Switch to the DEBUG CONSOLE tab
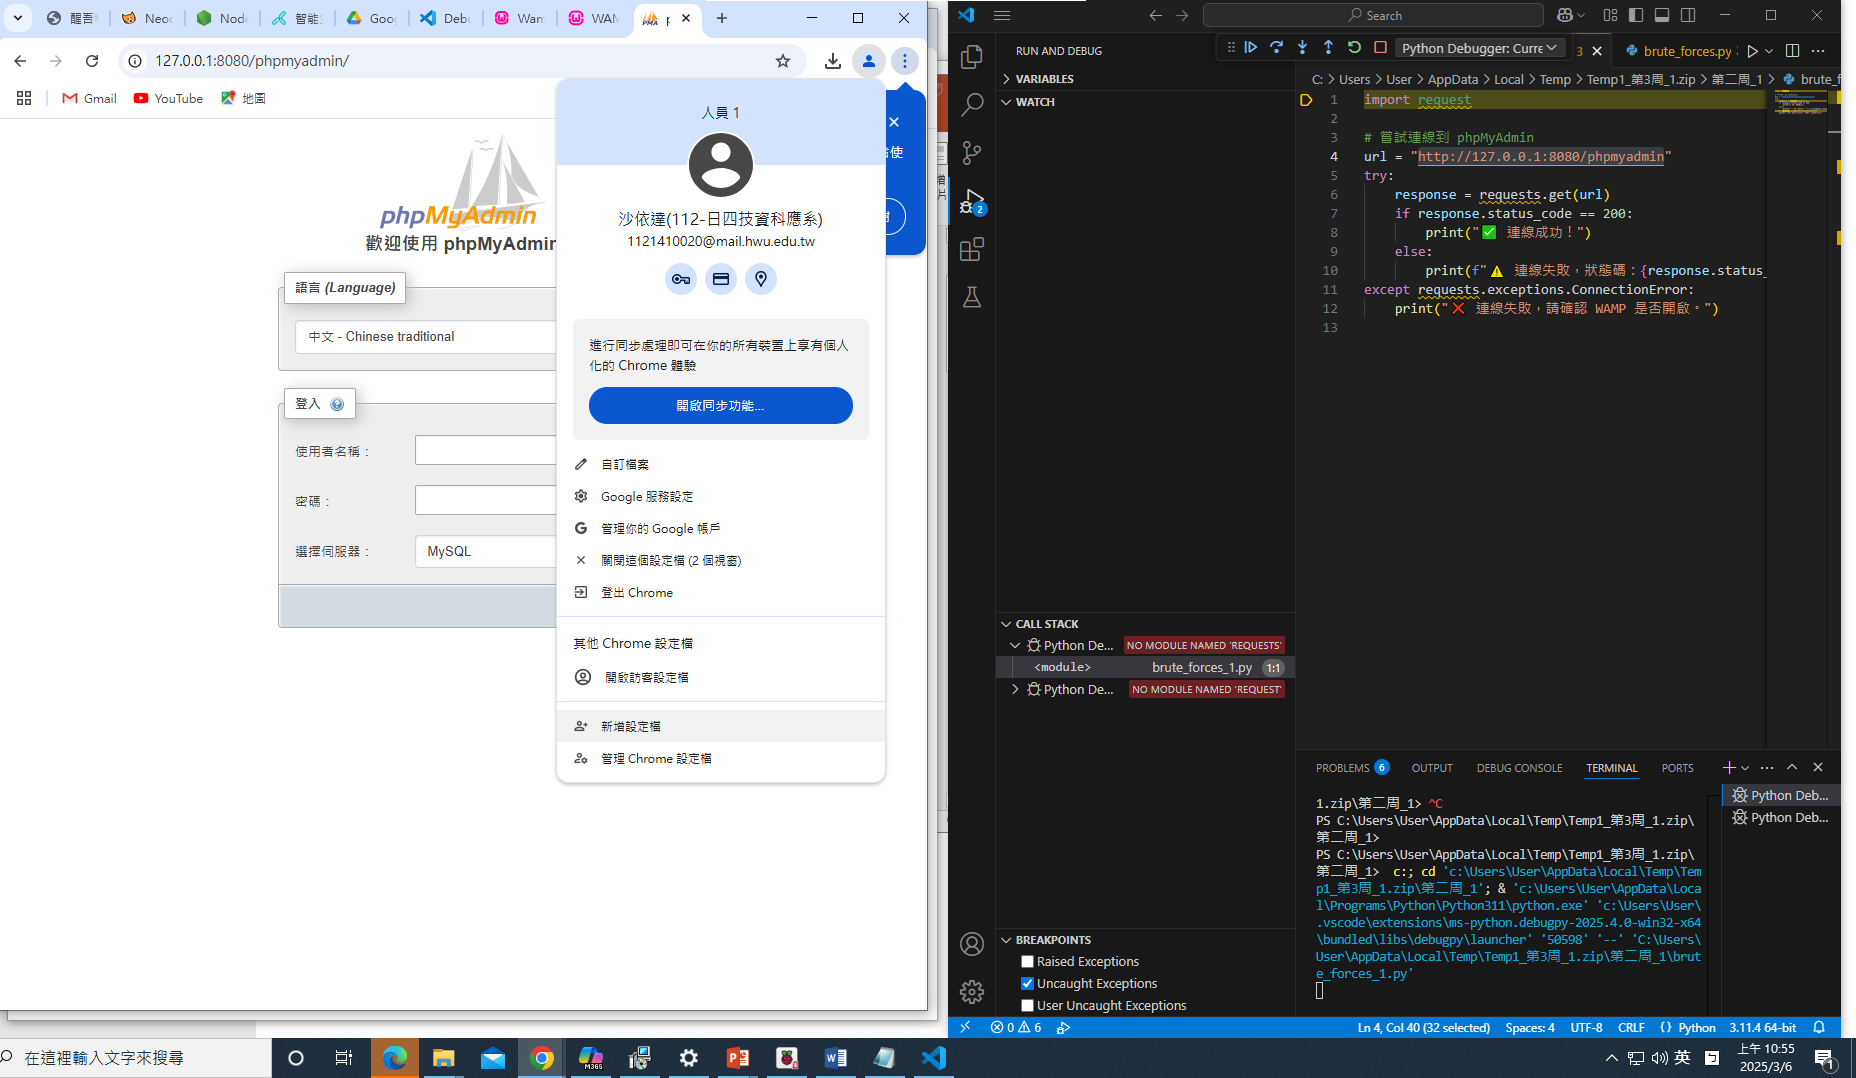 1518,768
